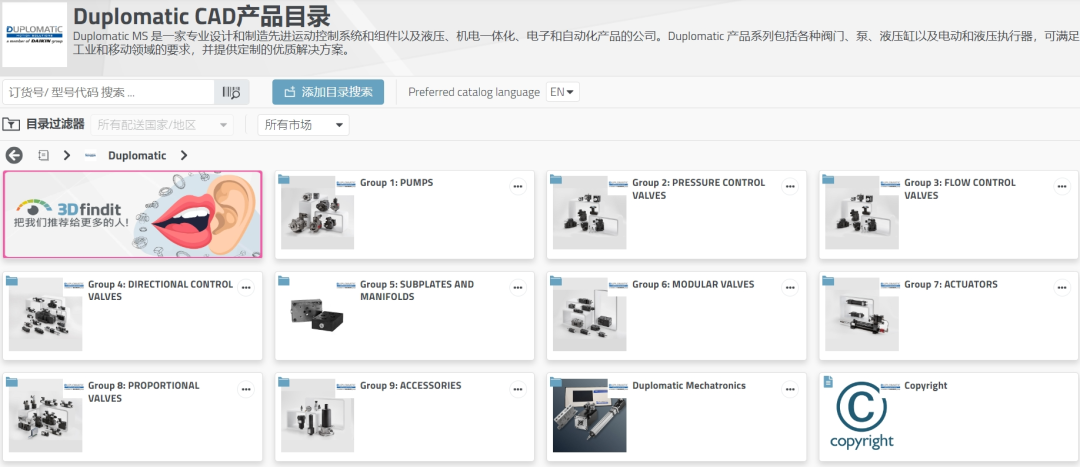Open Group 5: SUBPLATES AND MANIFOLDS title
Image resolution: width=1080 pixels, height=467 pixels.
(x=417, y=290)
